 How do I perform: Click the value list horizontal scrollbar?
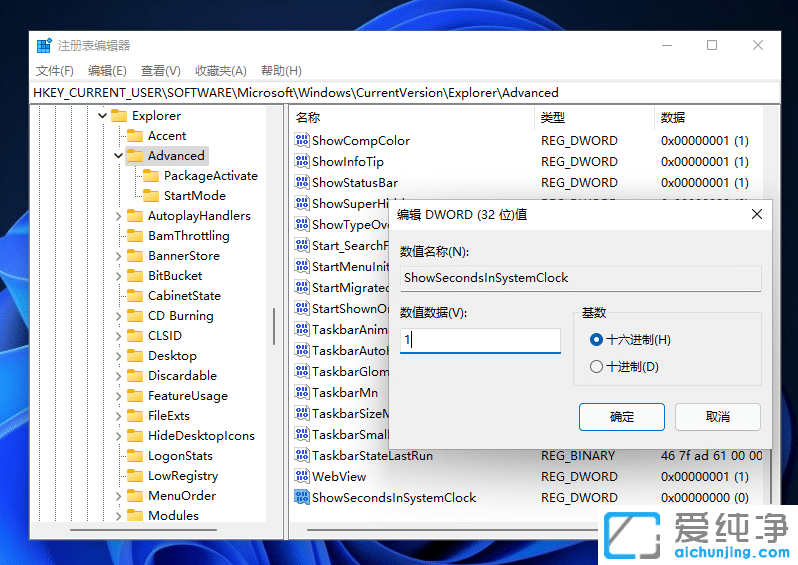tap(452, 530)
